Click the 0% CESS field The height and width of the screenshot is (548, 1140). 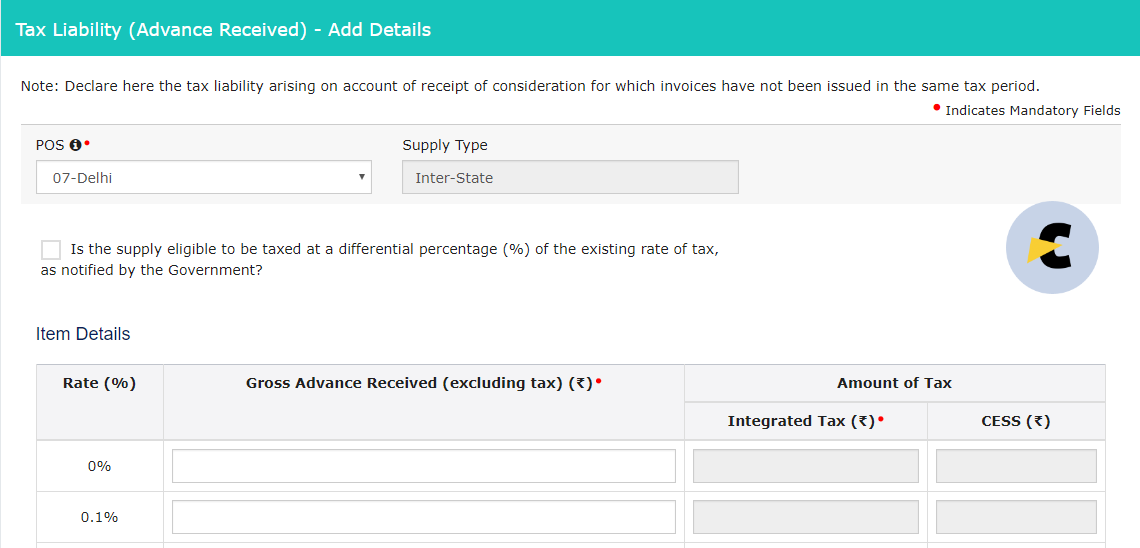[x=1016, y=466]
